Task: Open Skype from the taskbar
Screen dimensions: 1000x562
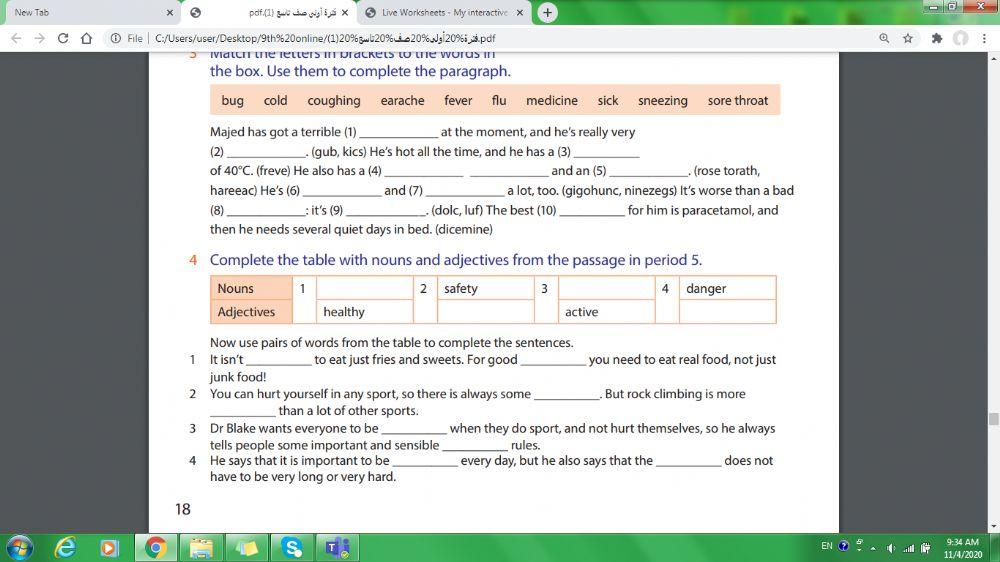Action: [x=292, y=547]
